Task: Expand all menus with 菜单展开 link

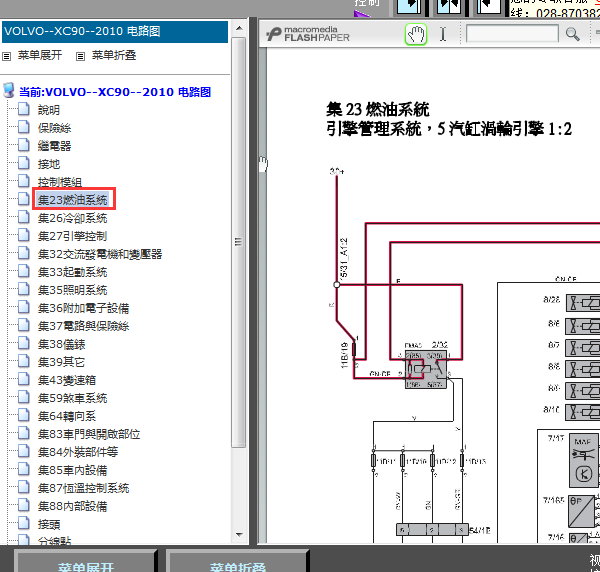Action: pyautogui.click(x=40, y=55)
